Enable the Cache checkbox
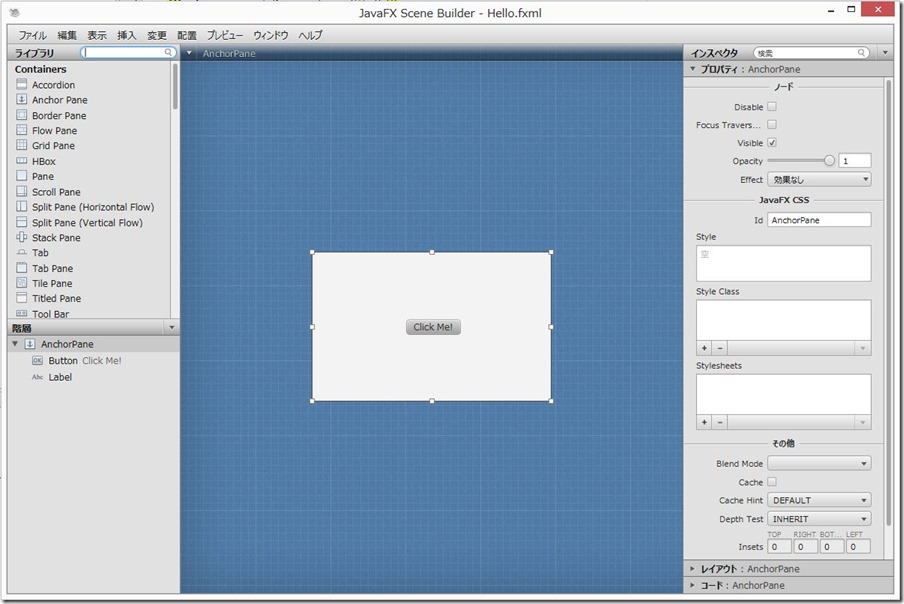The width and height of the screenshot is (904, 604). pos(772,482)
